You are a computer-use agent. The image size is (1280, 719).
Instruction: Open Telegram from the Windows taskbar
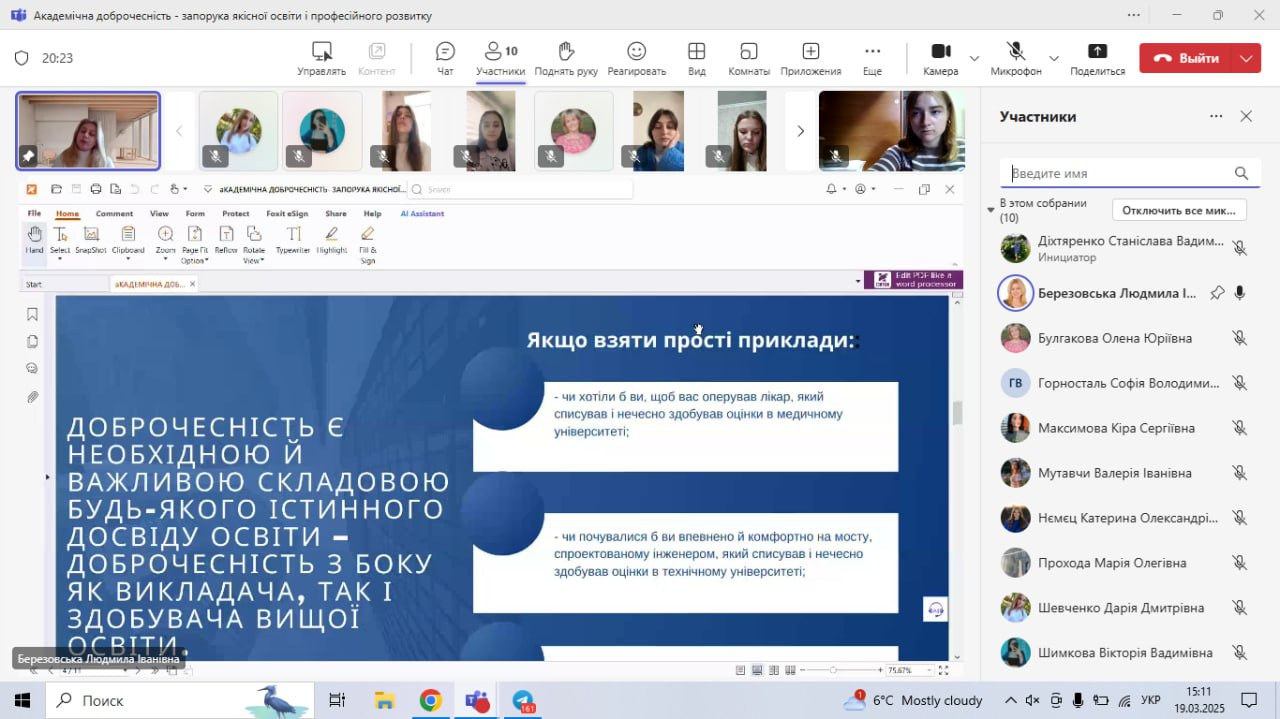524,700
